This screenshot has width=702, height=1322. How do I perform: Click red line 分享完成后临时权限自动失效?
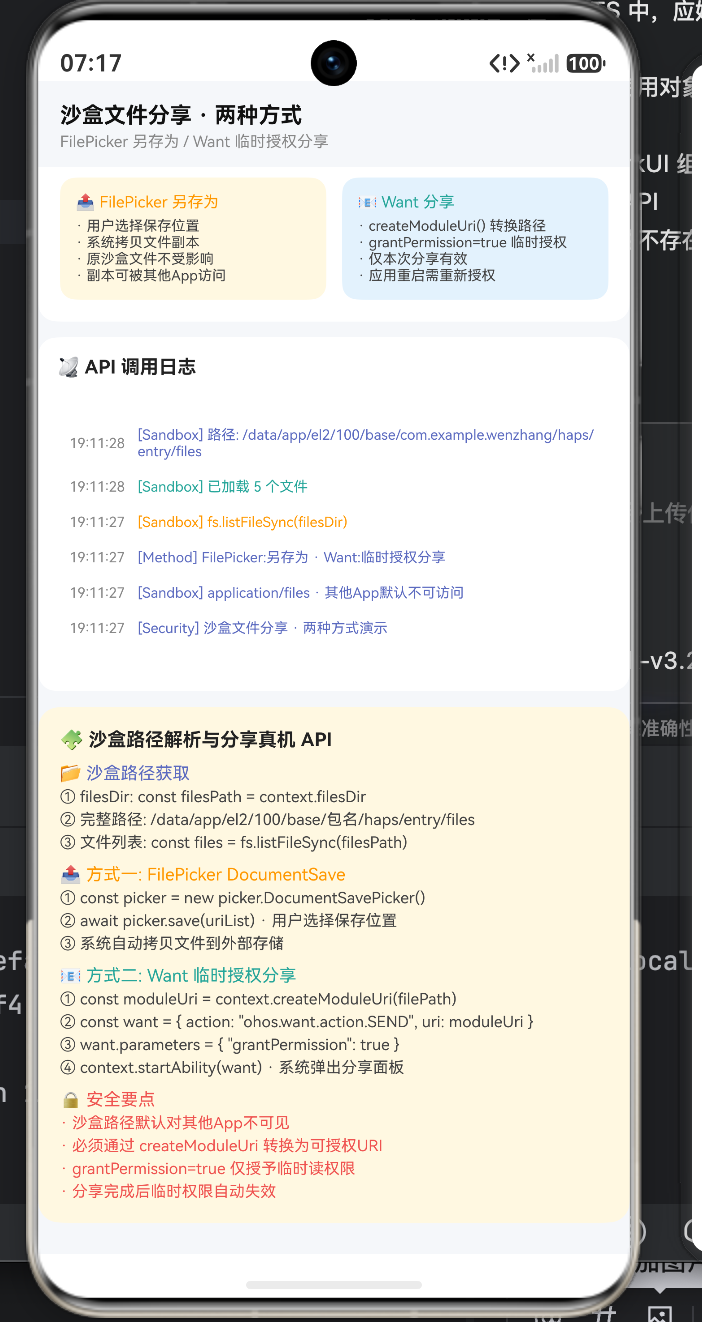(168, 1192)
